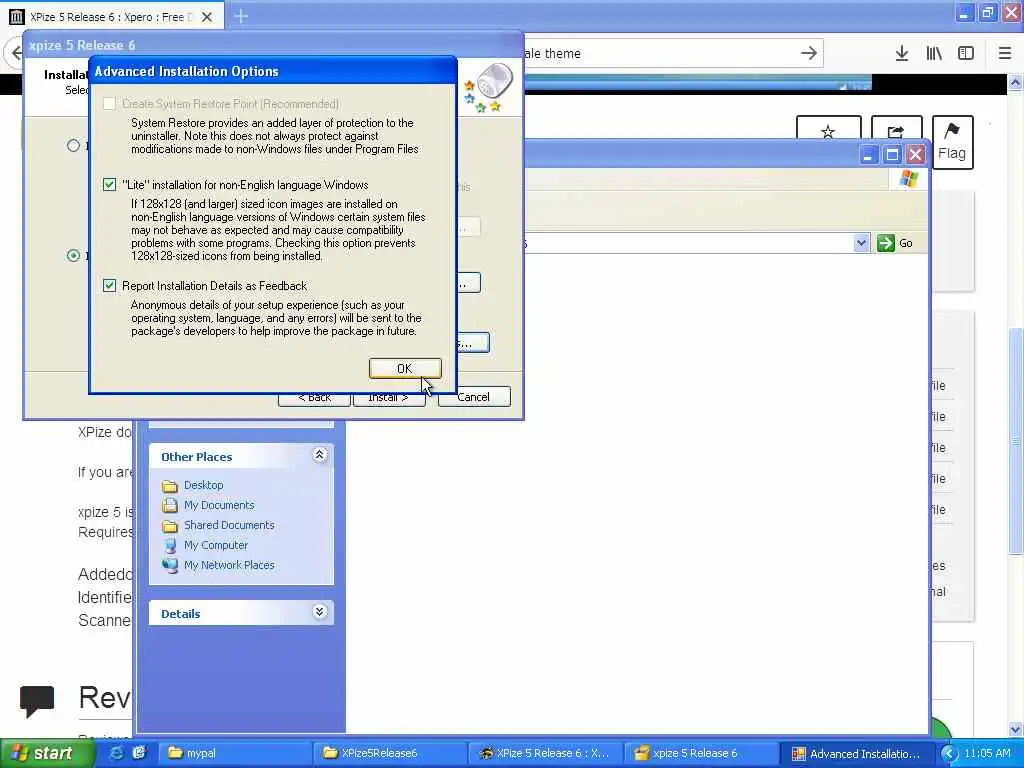Switch to Advanced Installatio... taskbar item

tap(856, 753)
